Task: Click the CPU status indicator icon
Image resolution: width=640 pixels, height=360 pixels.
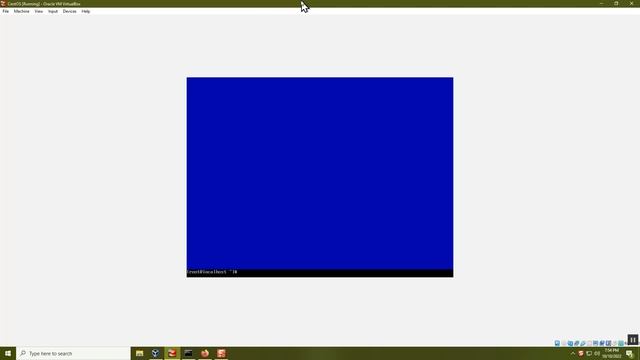Action: click(x=608, y=343)
